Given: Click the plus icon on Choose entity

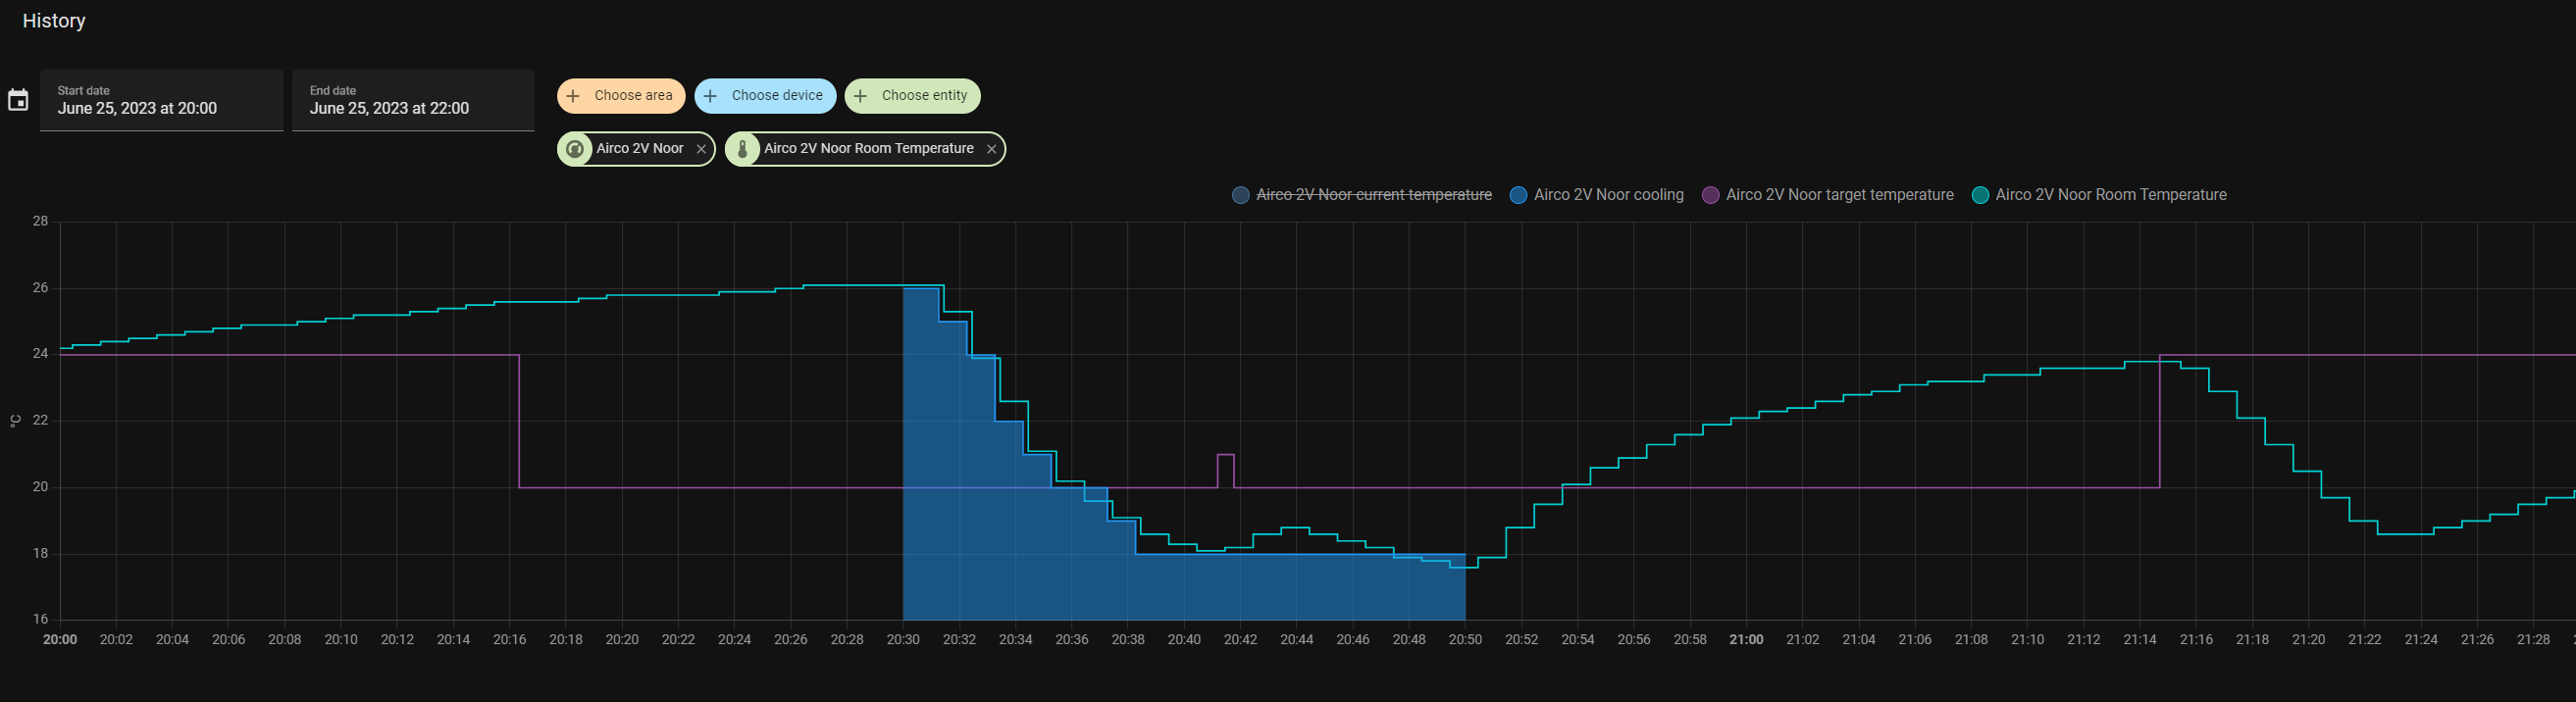Looking at the screenshot, I should point(860,96).
